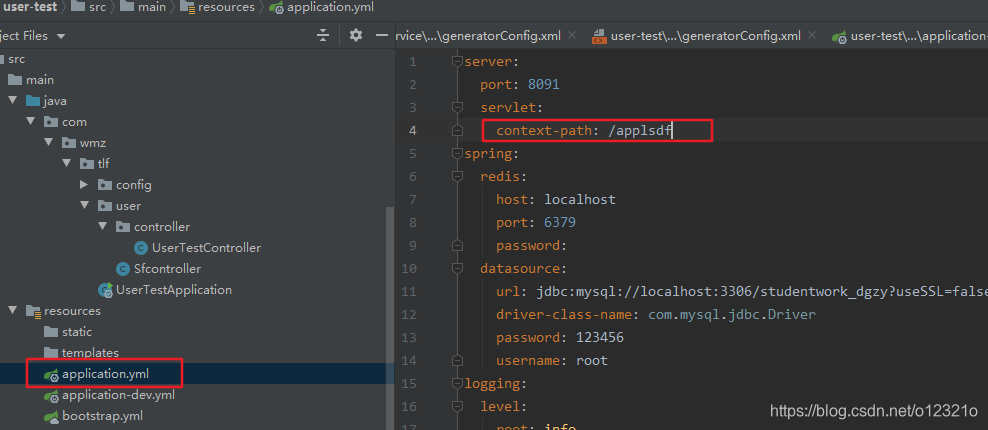Collapse the java folder
The width and height of the screenshot is (988, 430).
pyautogui.click(x=13, y=101)
